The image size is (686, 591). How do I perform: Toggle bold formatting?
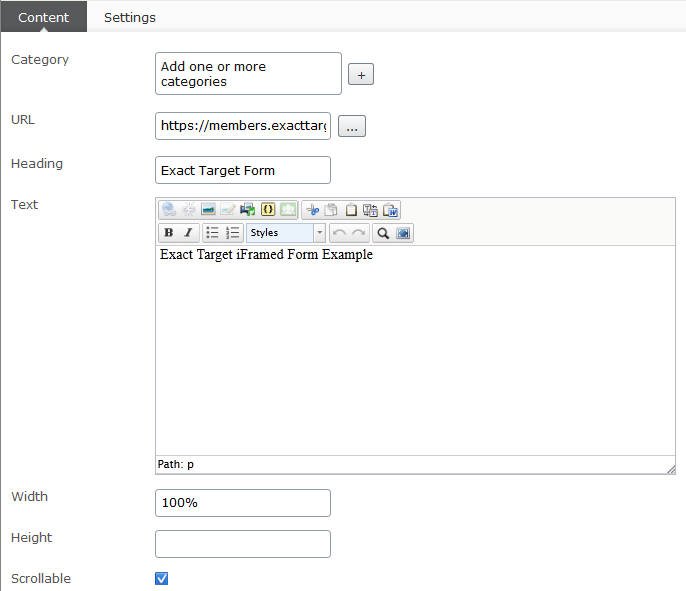[x=169, y=233]
